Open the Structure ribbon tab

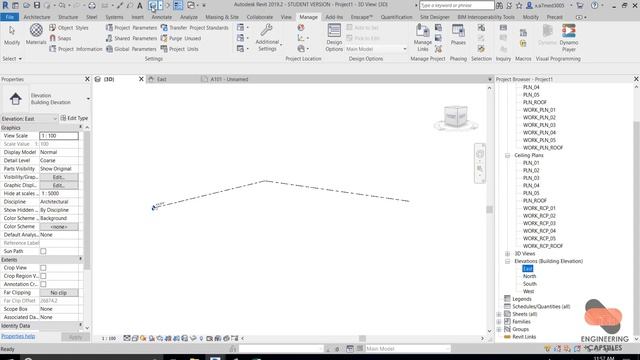(68, 17)
